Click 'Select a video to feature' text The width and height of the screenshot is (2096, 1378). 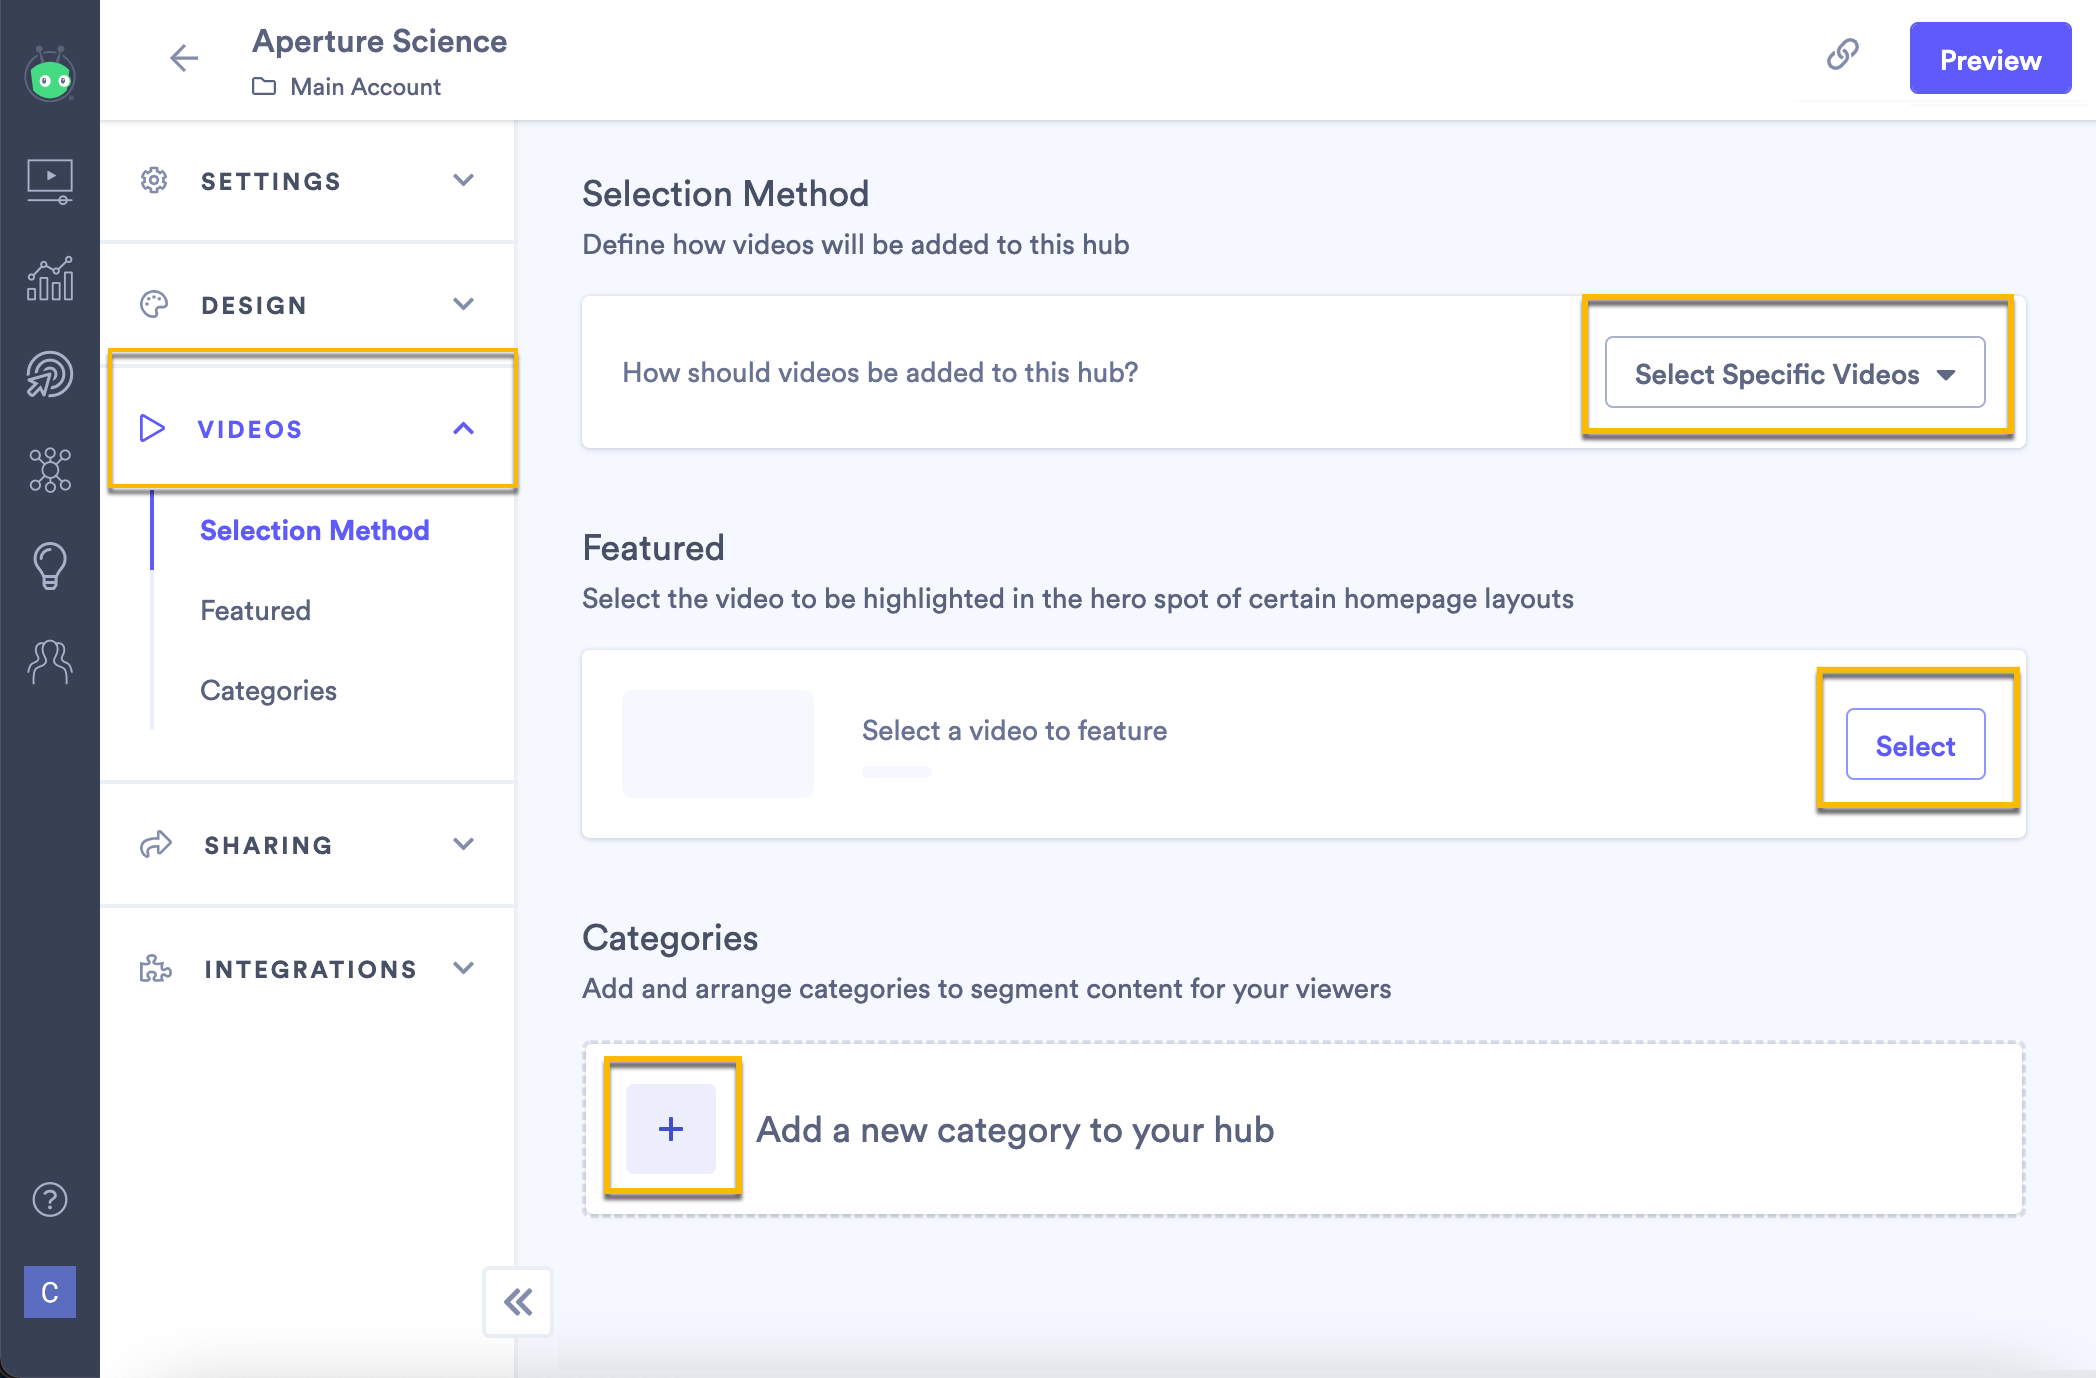coord(1014,730)
